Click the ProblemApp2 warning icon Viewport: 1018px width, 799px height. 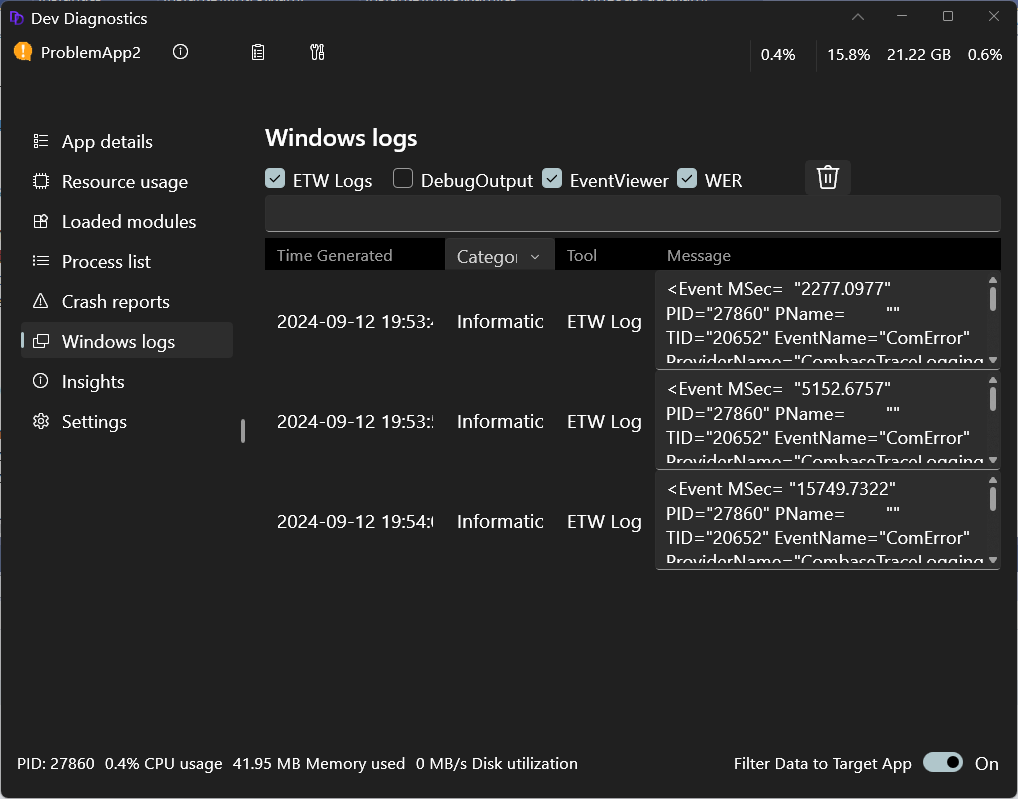23,52
